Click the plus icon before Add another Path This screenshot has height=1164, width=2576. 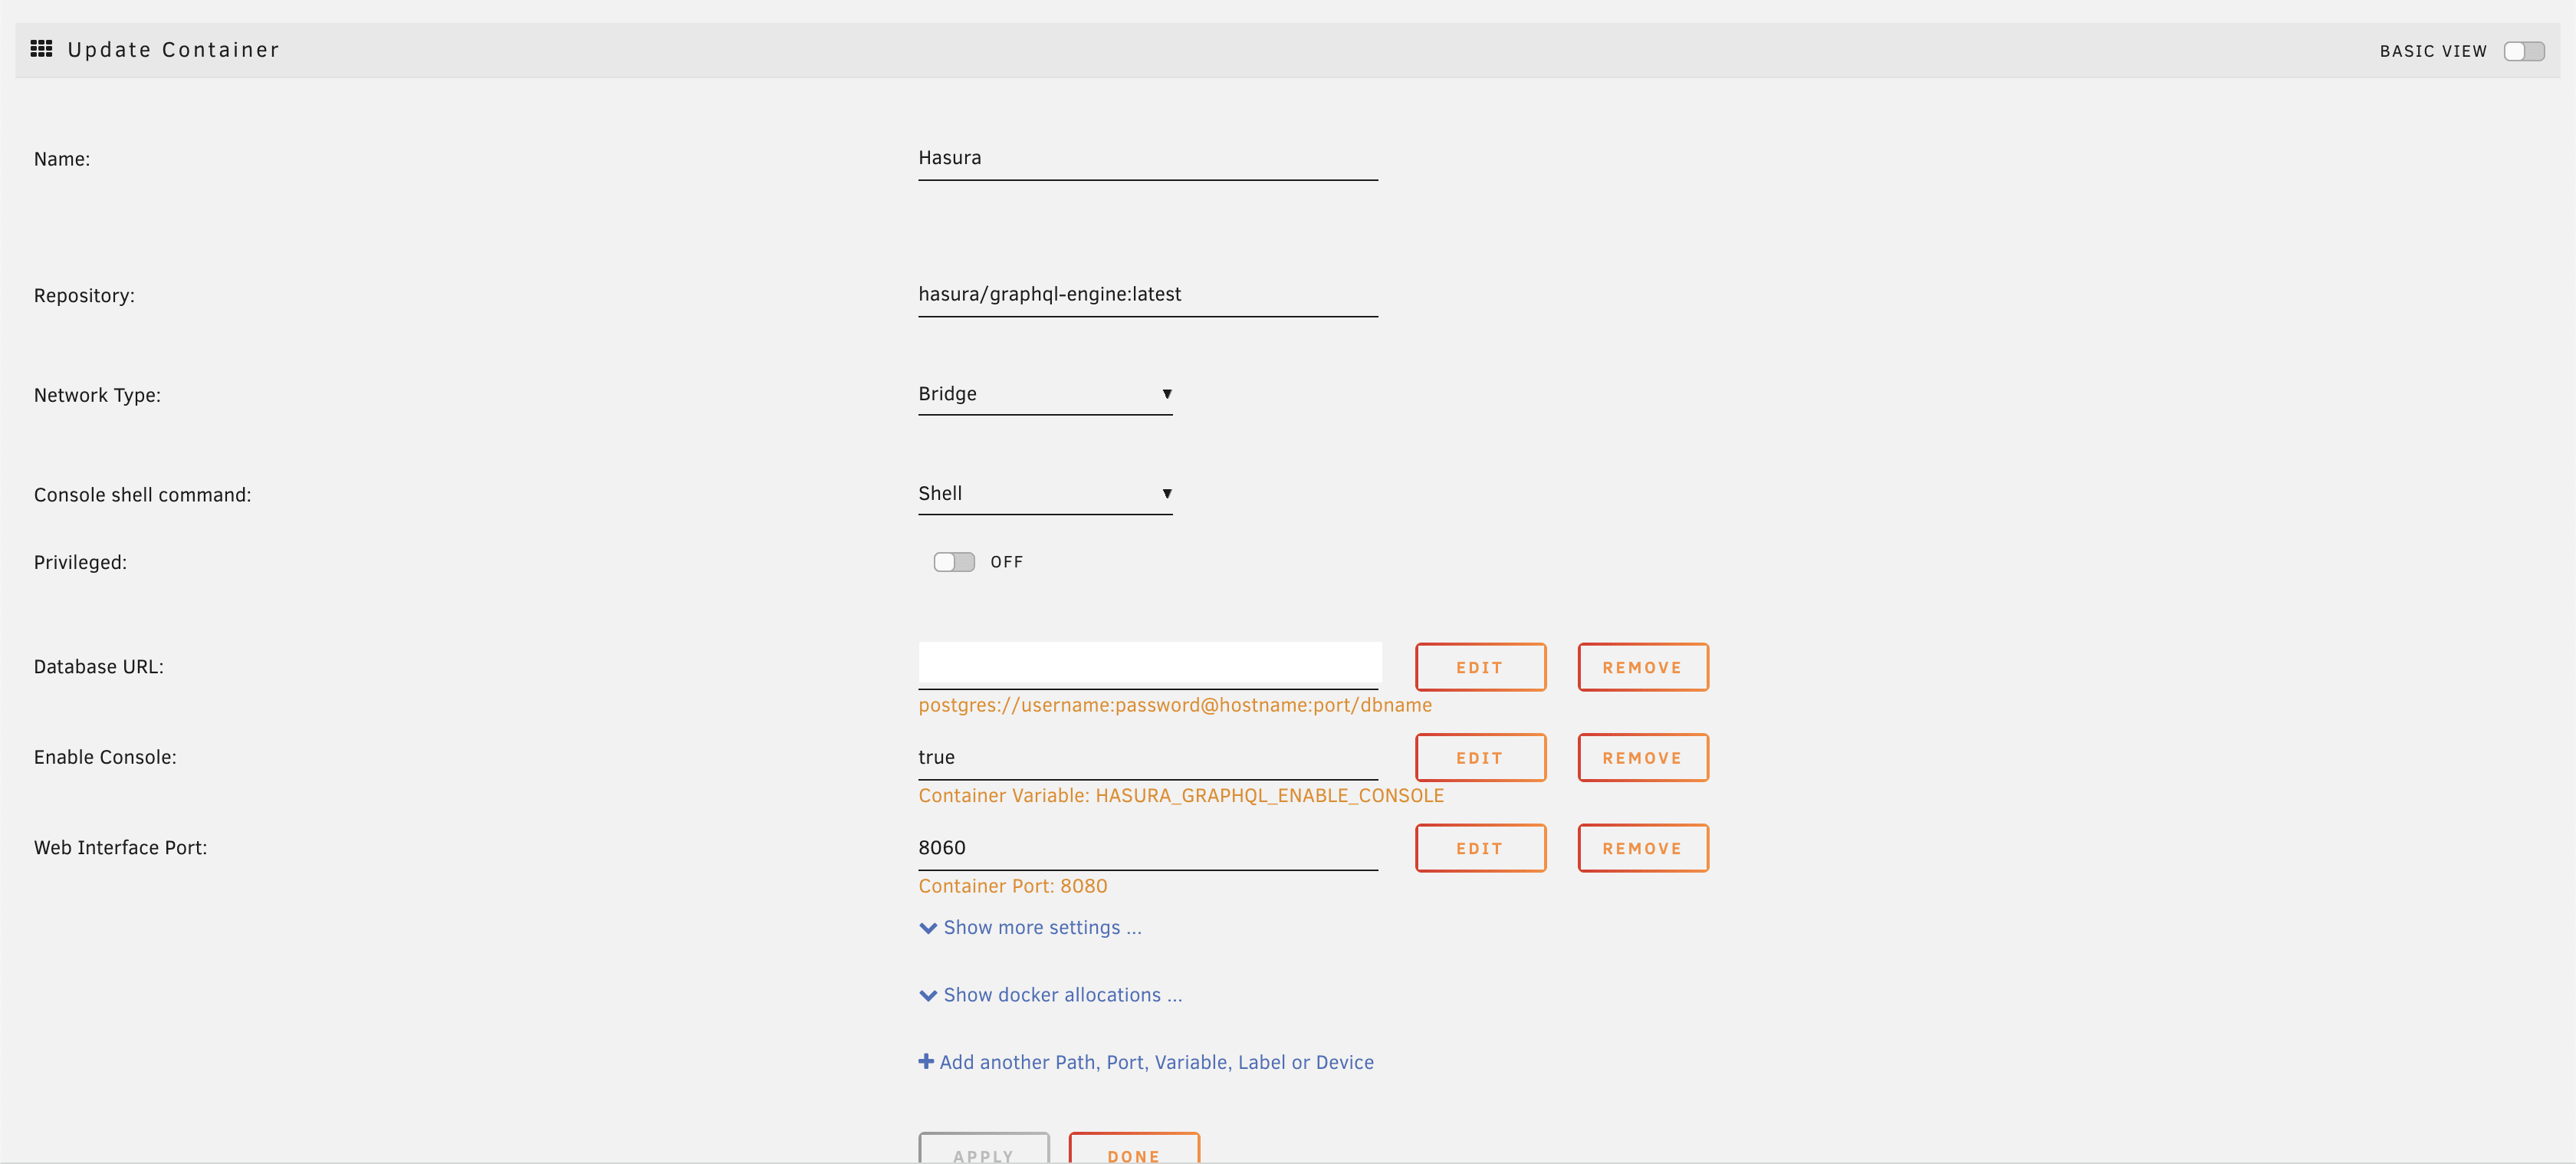click(926, 1061)
